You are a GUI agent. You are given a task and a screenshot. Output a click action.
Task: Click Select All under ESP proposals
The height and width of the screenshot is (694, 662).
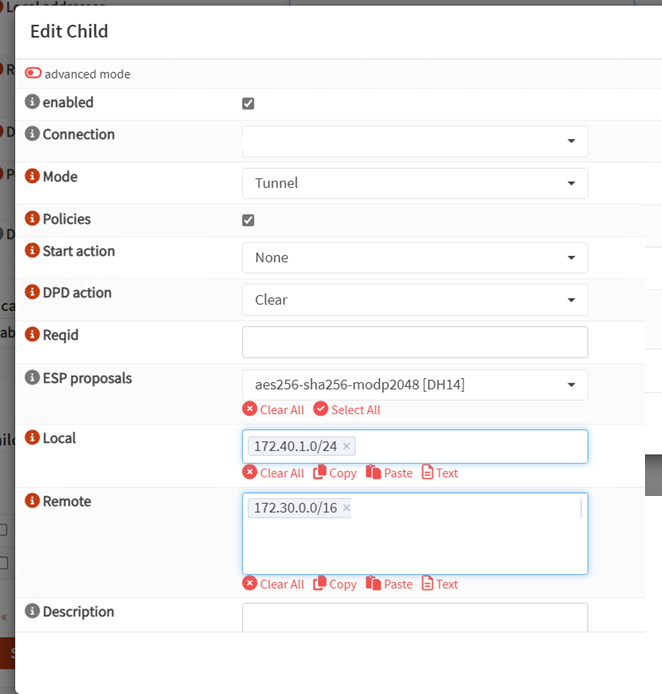click(347, 410)
